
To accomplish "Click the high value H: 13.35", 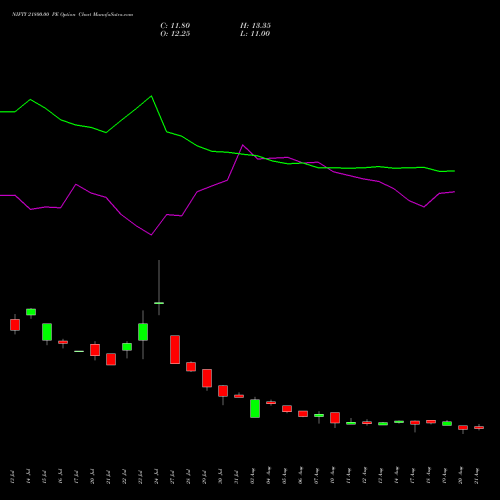I will [x=255, y=26].
